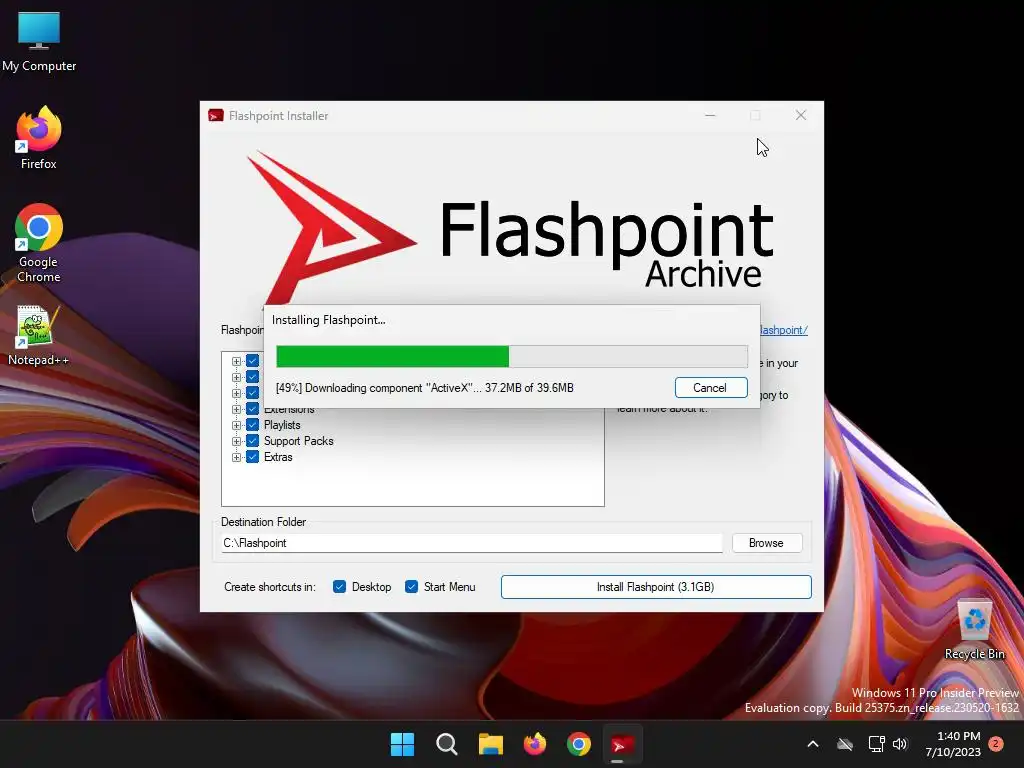
Task: Expand the Playlists tree node
Action: (236, 425)
